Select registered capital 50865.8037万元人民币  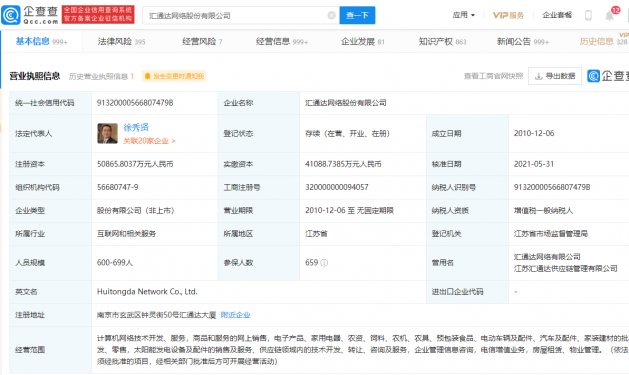(x=135, y=164)
